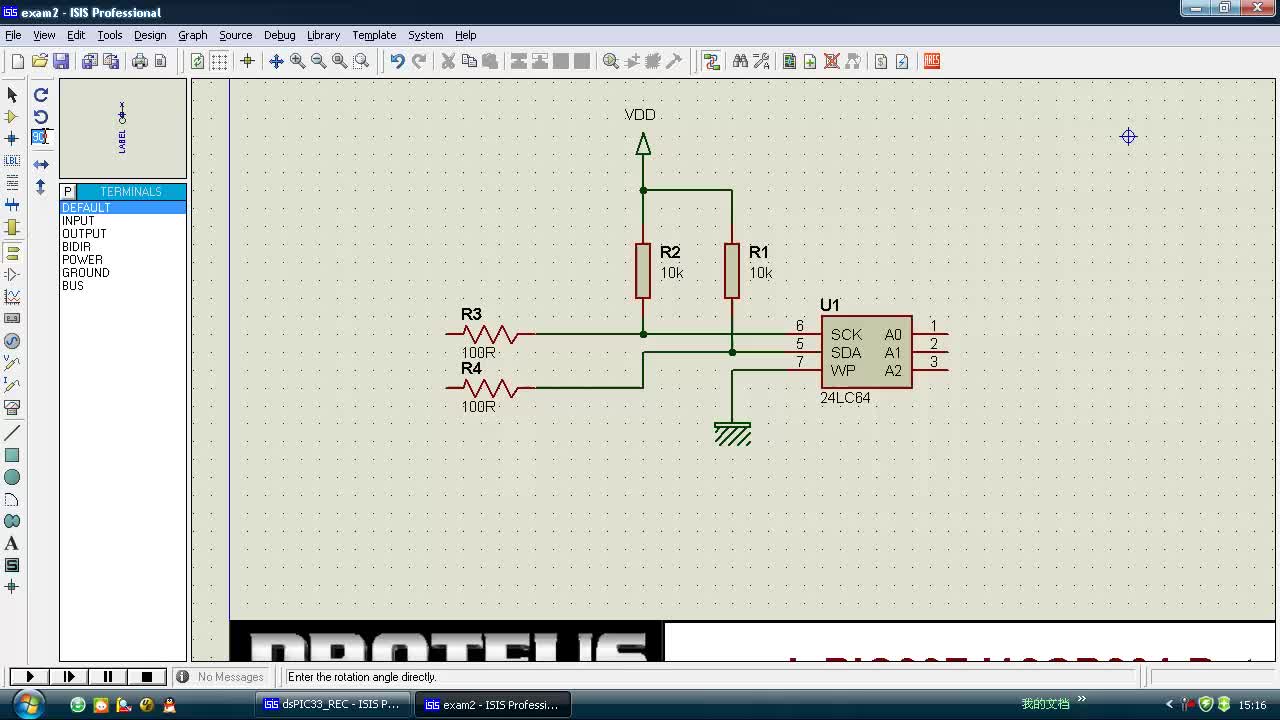
Task: Choose the selection arrow mode
Action: point(12,94)
